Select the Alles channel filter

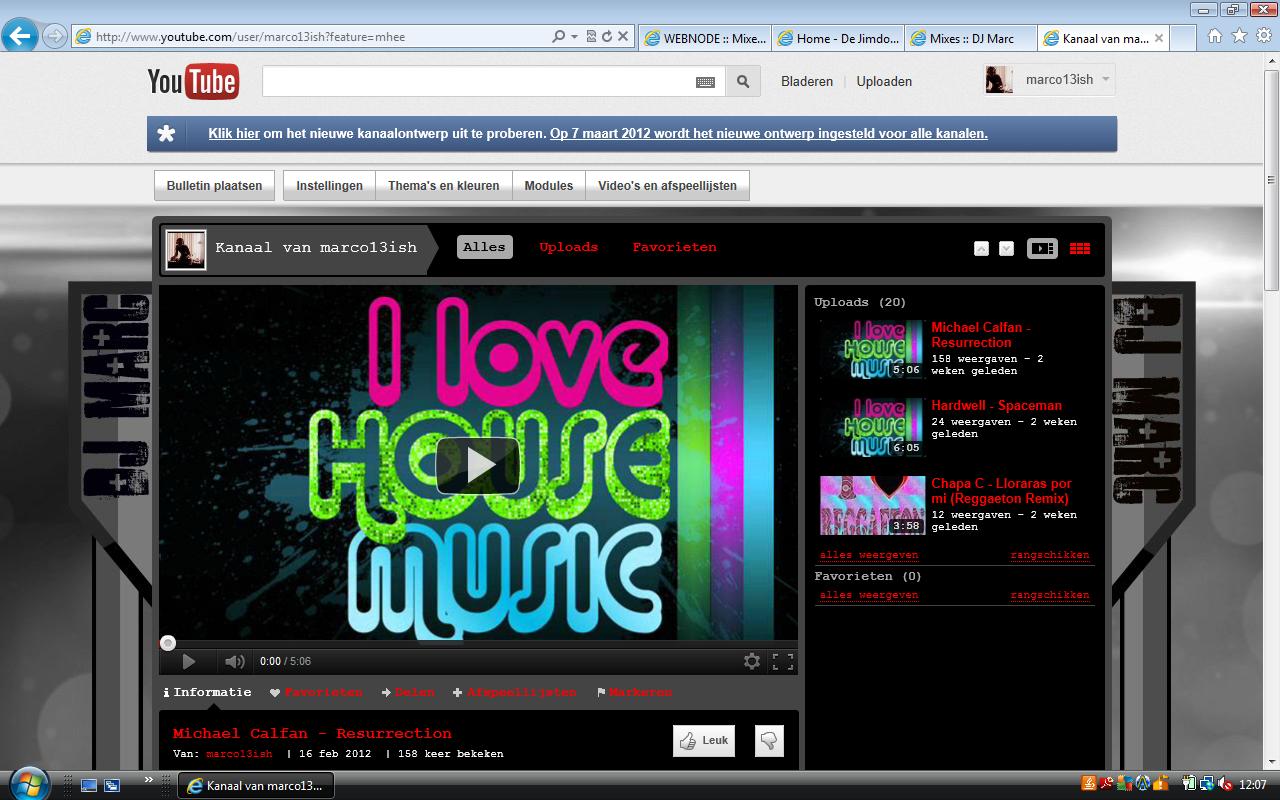[x=484, y=247]
